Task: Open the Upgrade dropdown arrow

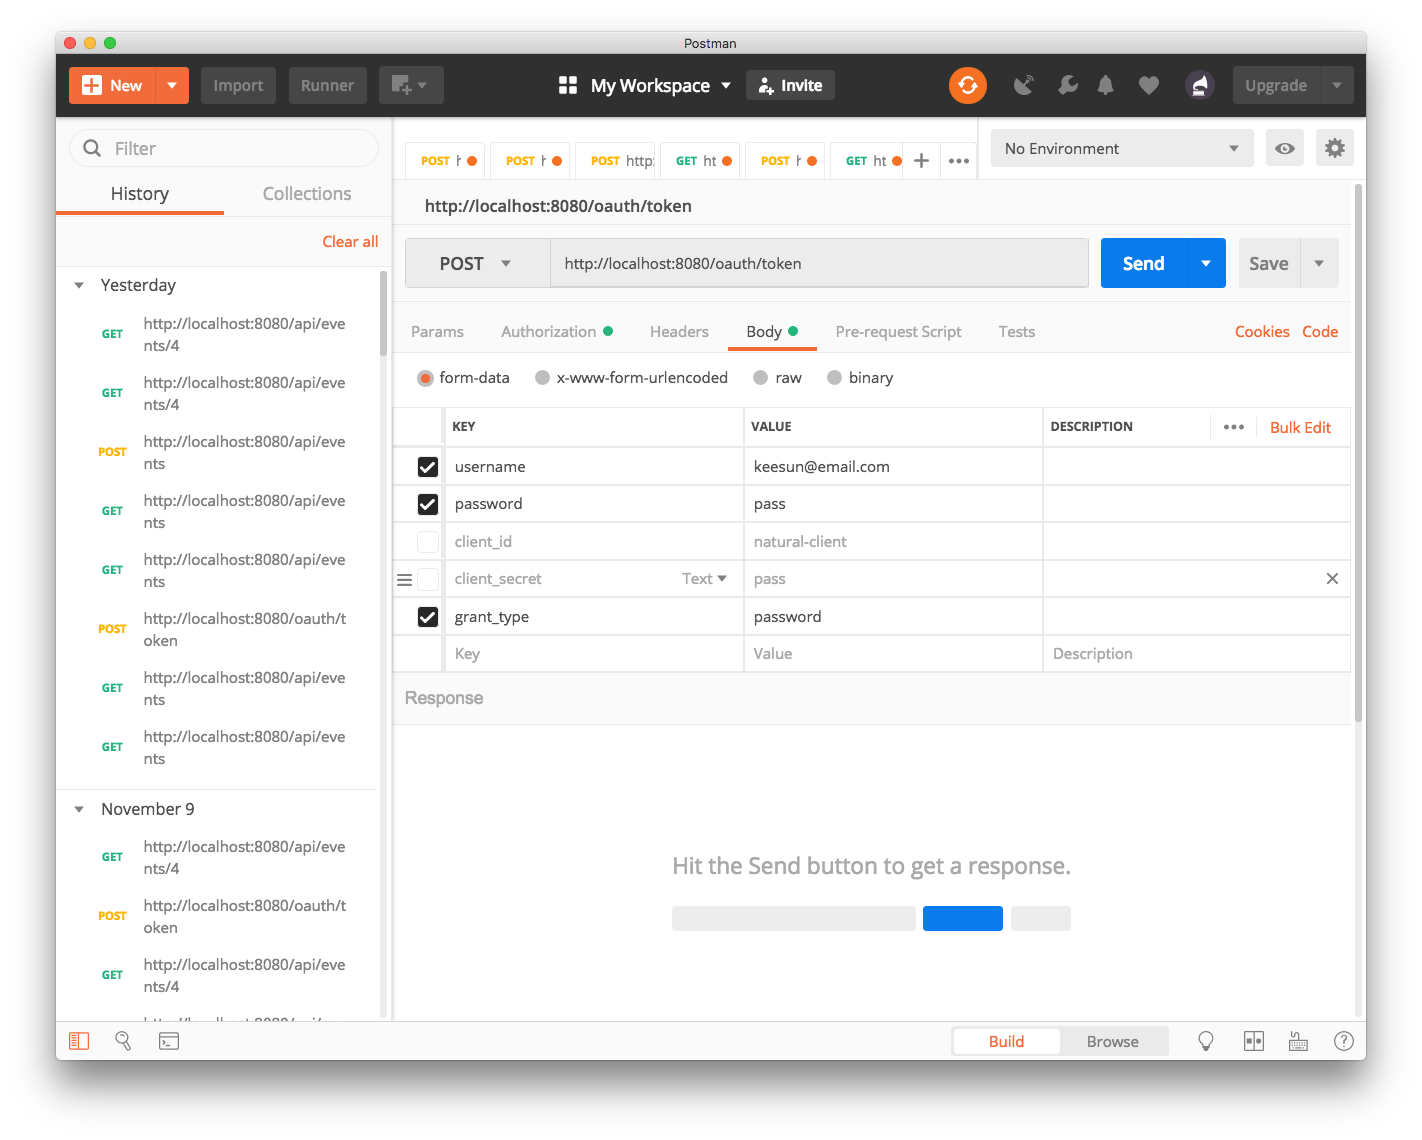Action: coord(1336,86)
